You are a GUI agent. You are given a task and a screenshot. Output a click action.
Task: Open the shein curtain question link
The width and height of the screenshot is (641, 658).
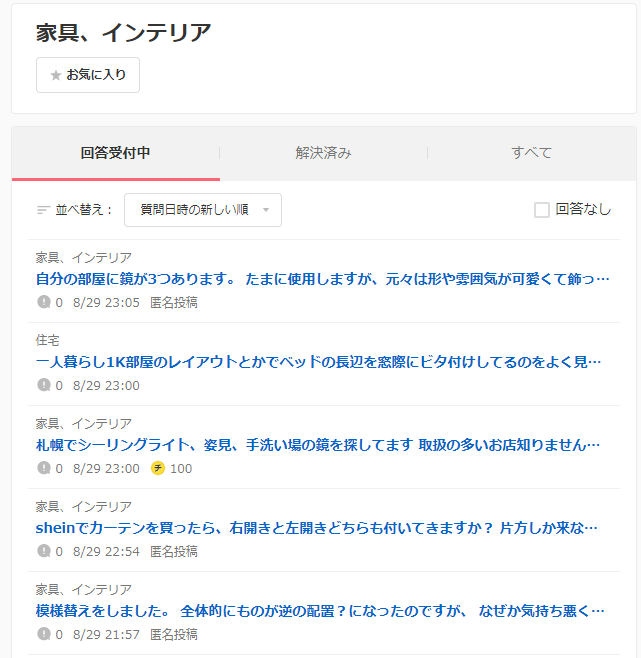click(317, 528)
